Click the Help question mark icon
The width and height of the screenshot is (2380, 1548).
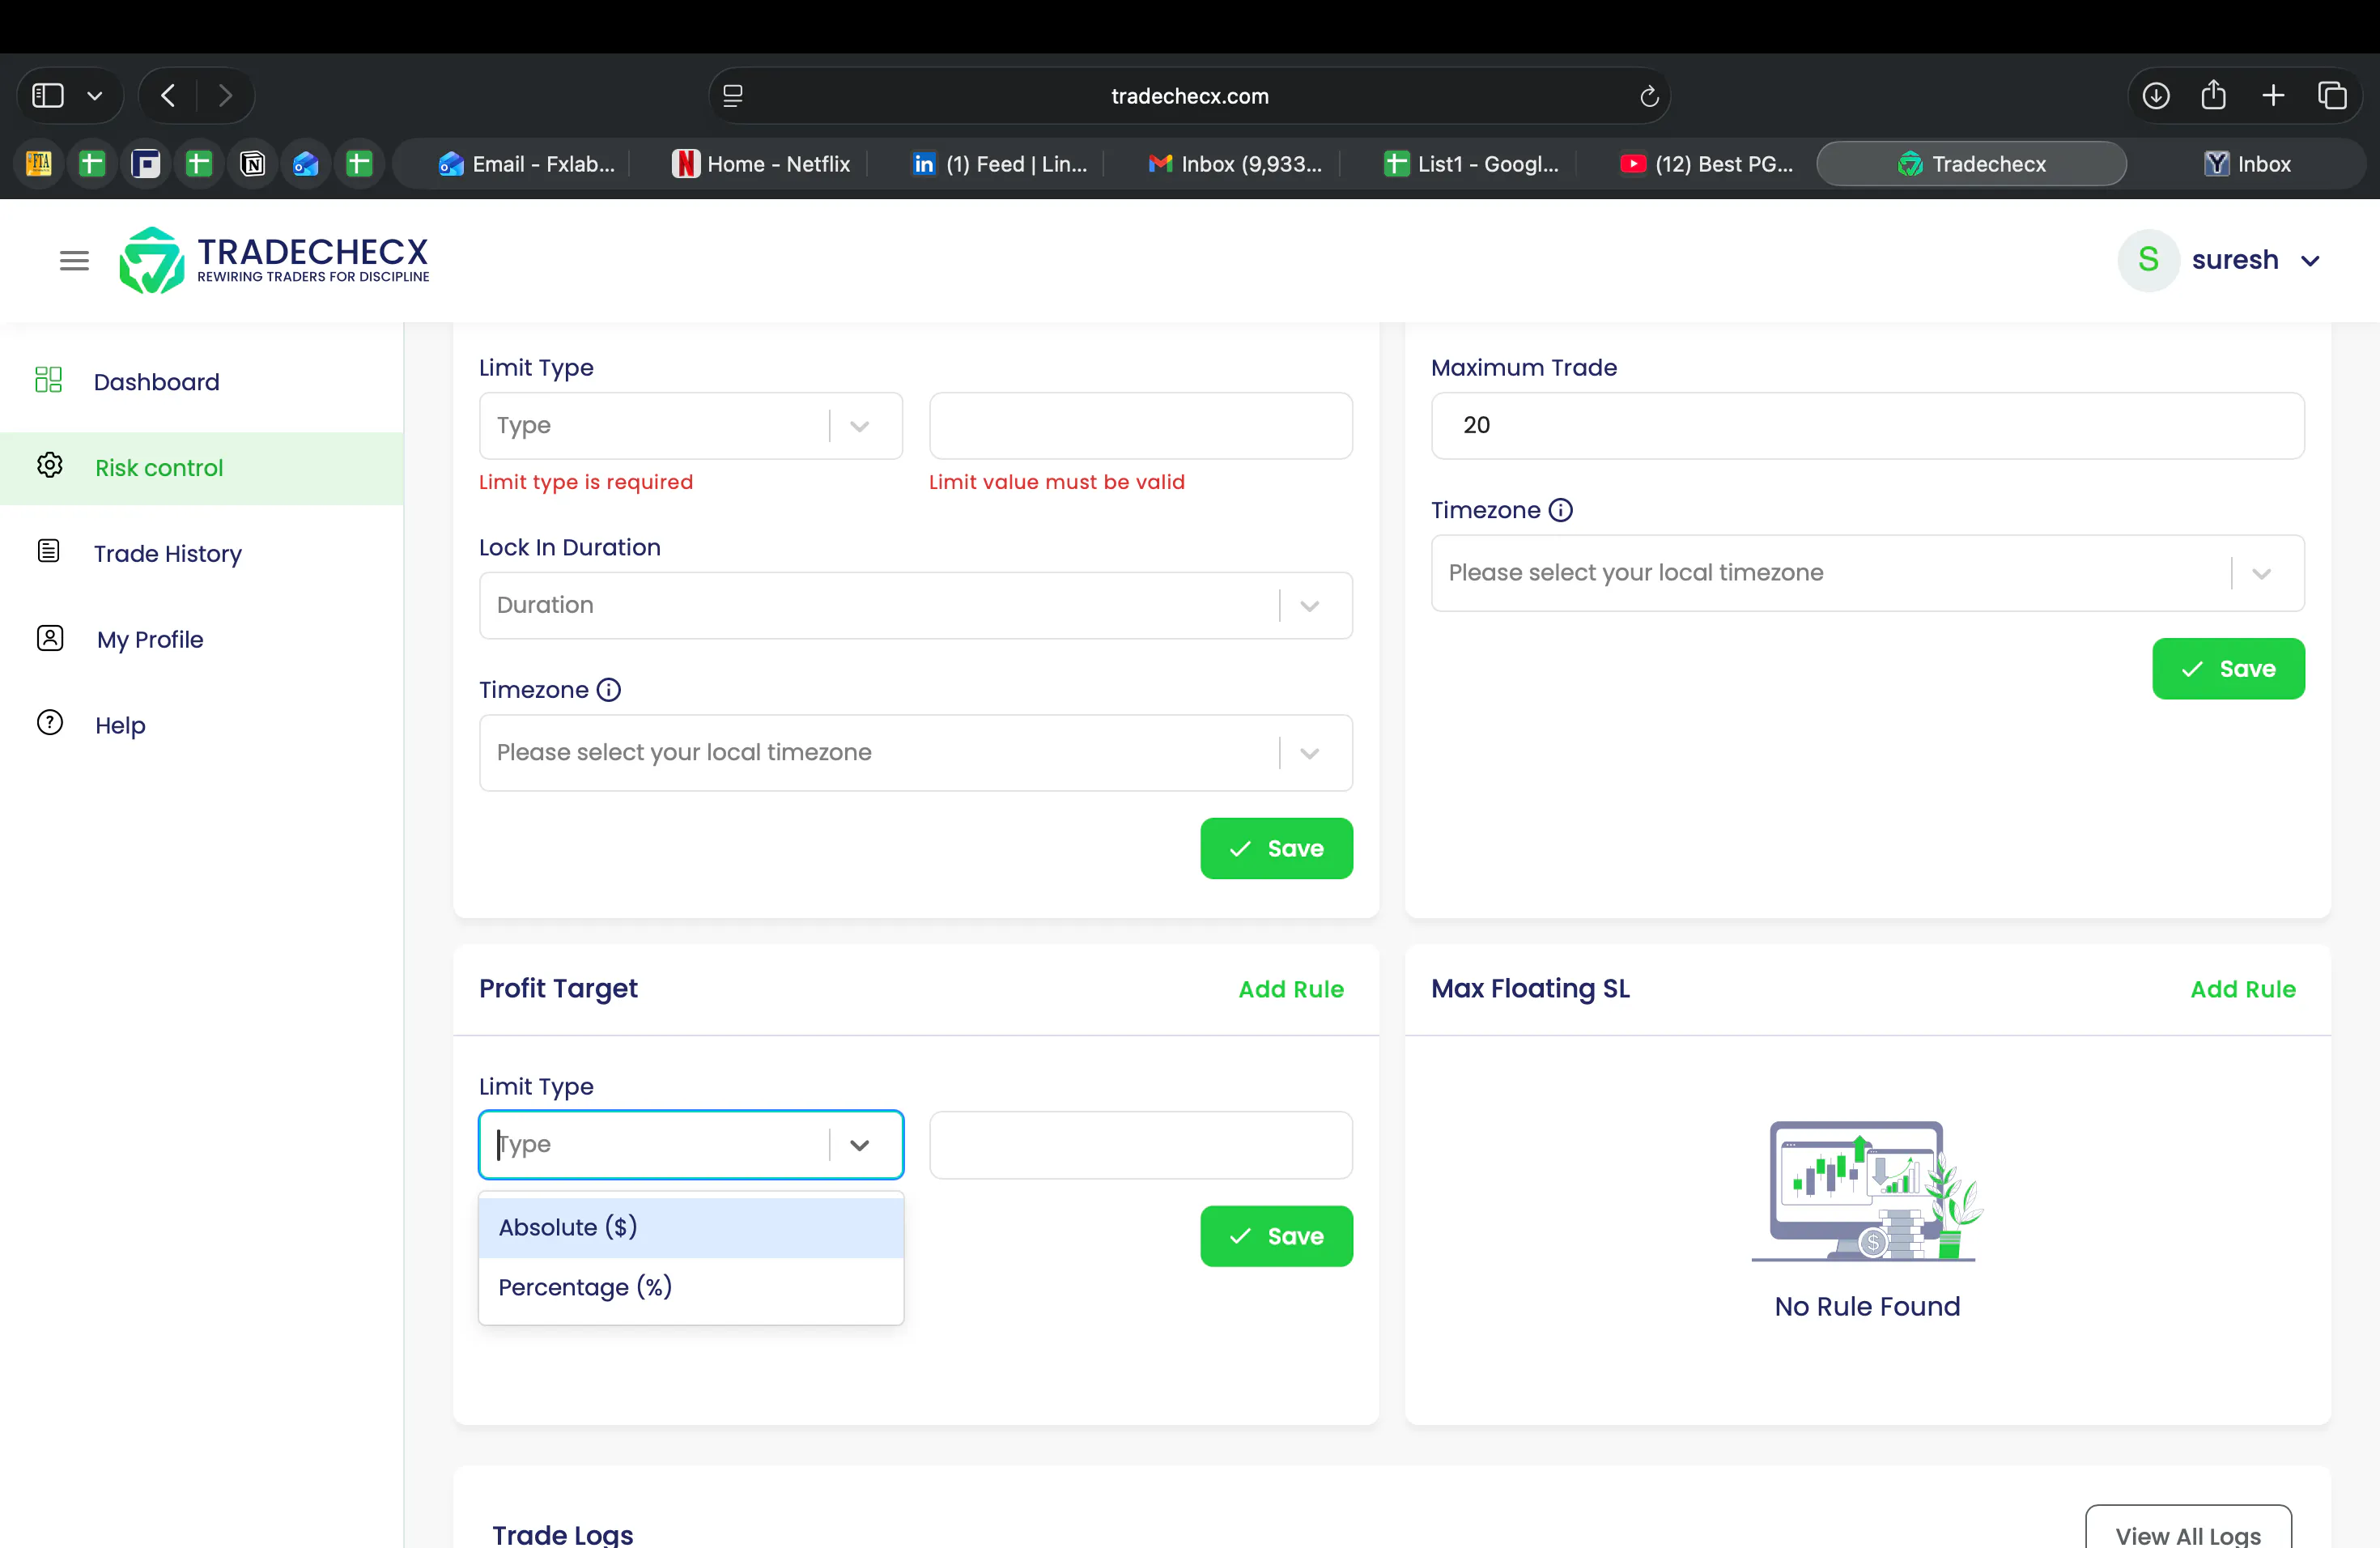pyautogui.click(x=49, y=723)
